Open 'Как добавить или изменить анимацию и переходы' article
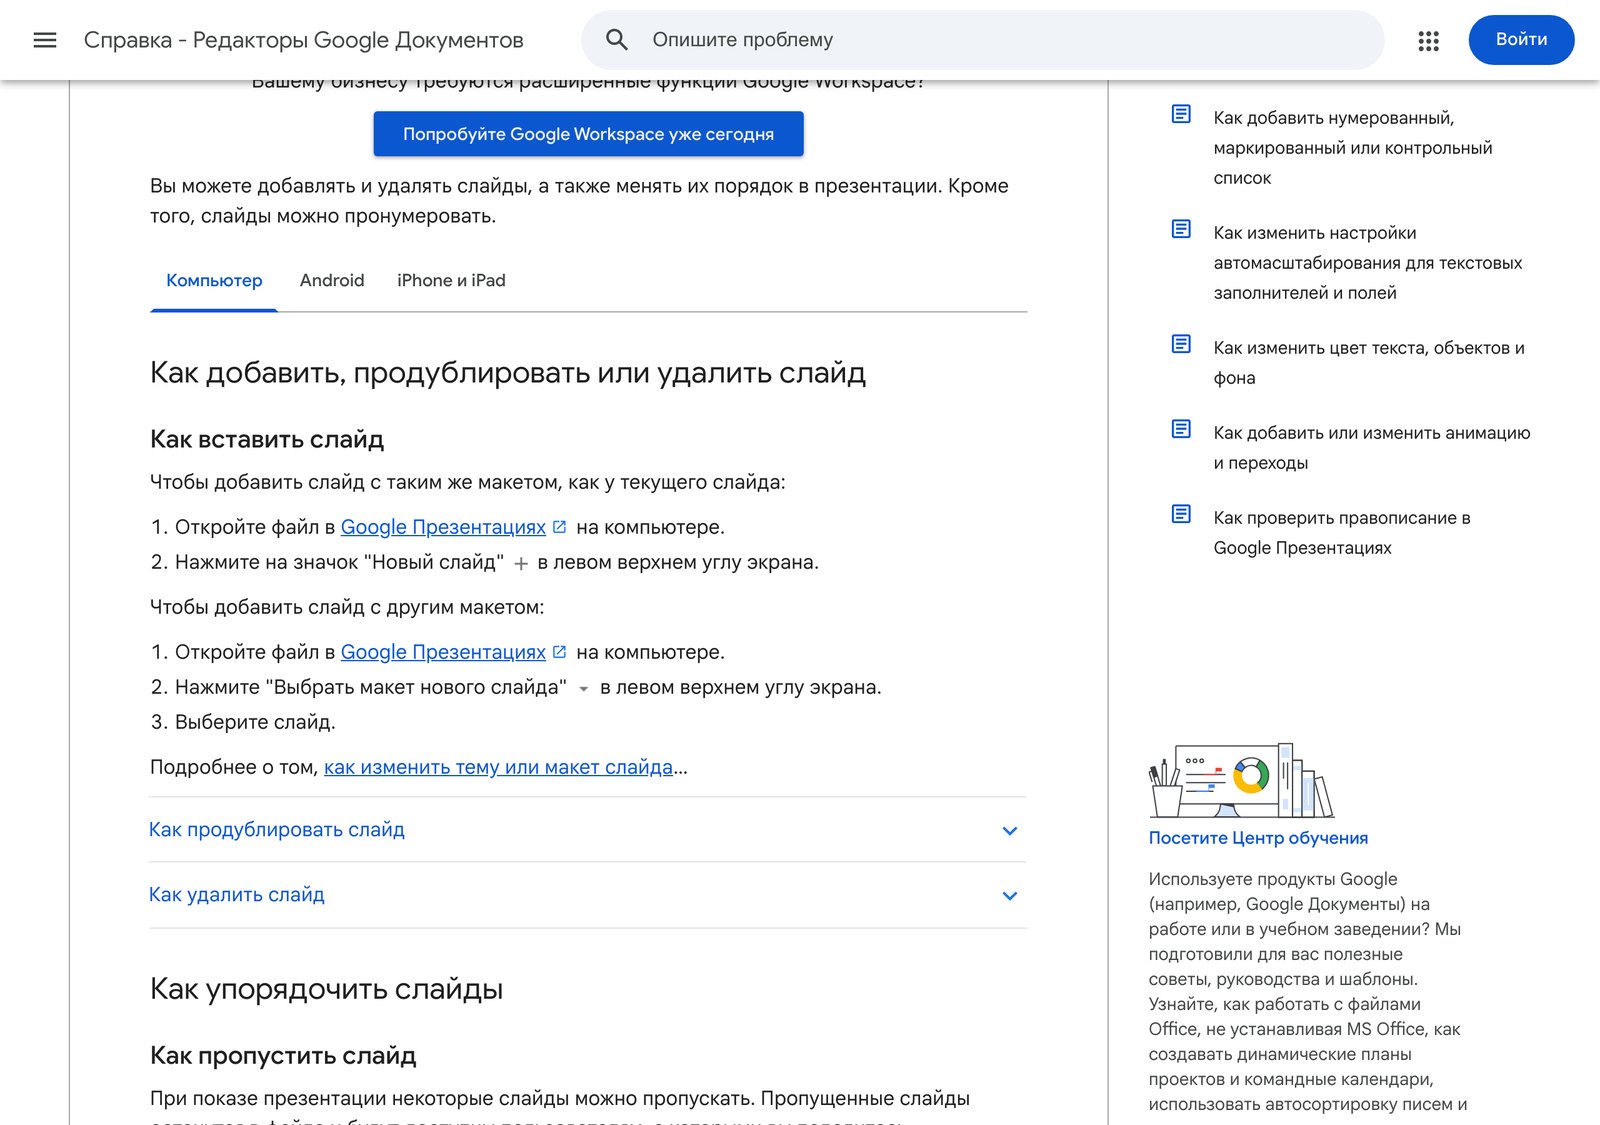 (1372, 448)
